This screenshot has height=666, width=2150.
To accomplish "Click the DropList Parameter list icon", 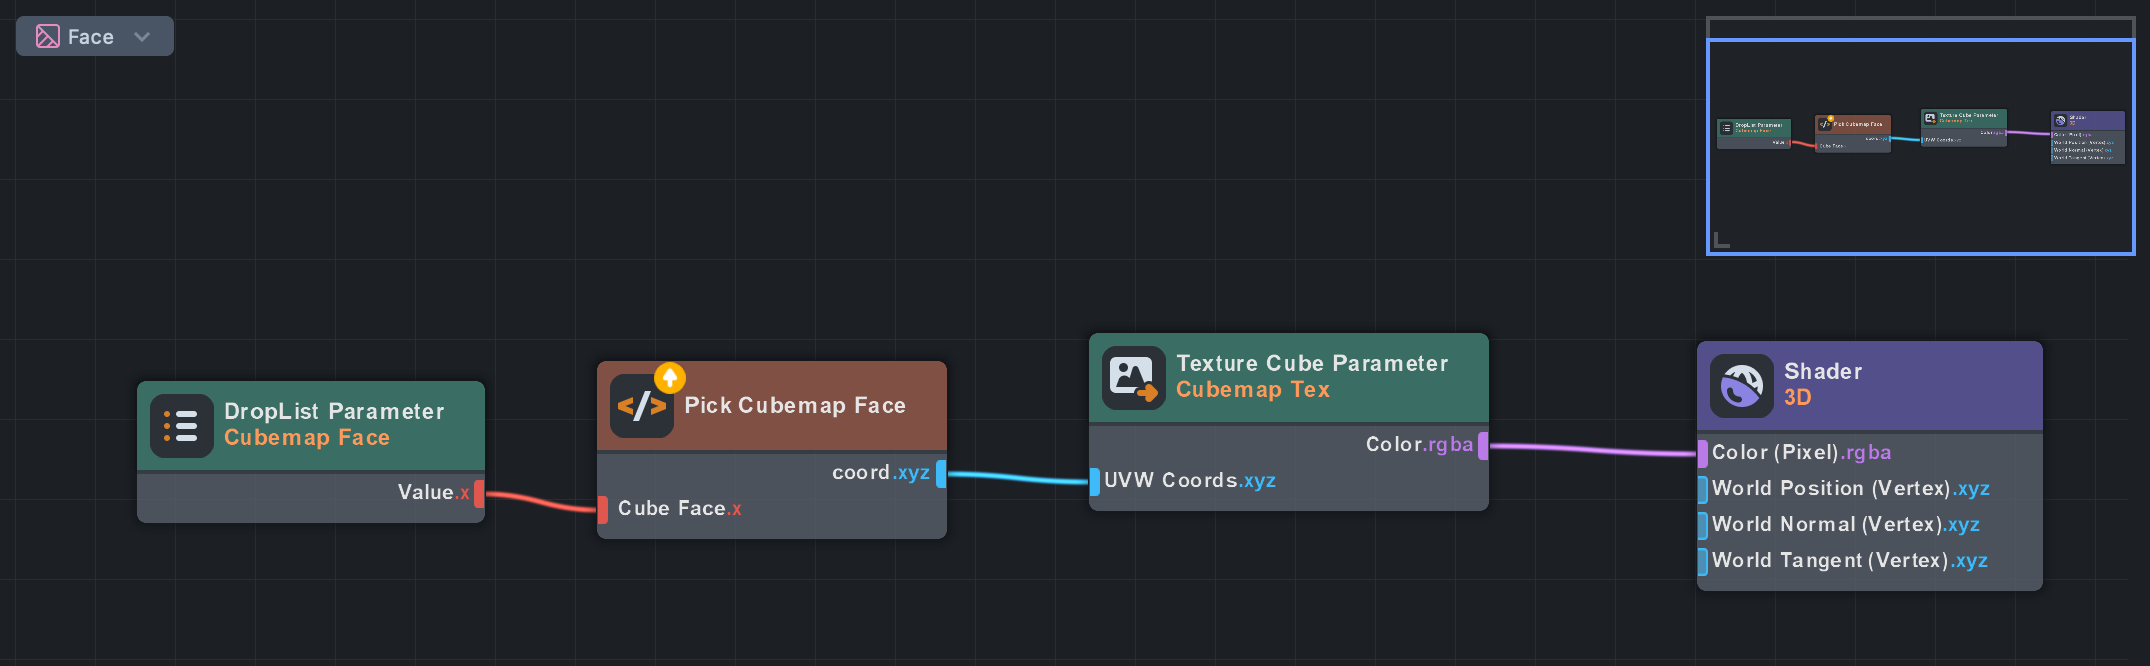I will coord(181,426).
